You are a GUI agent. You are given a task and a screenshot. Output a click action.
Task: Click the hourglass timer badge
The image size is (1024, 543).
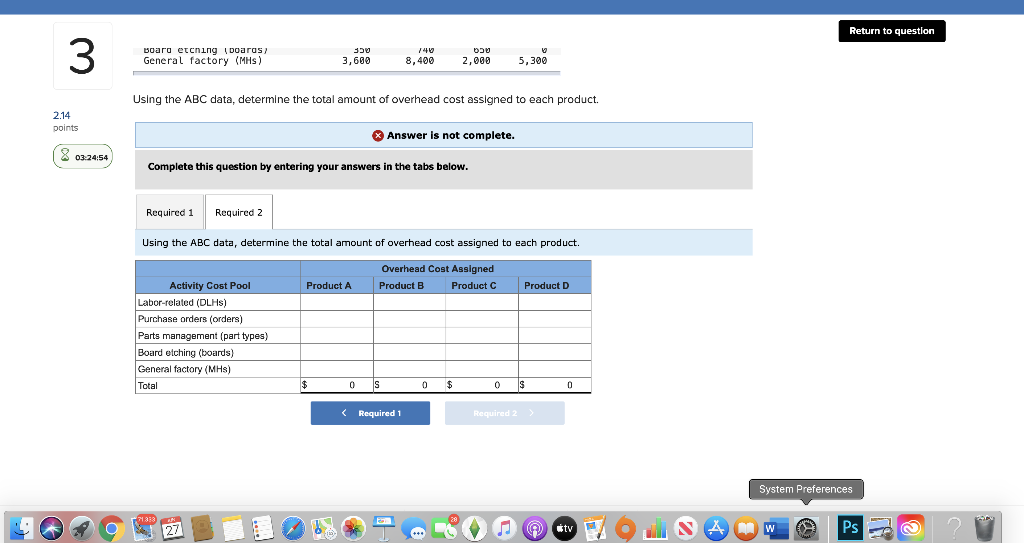click(83, 157)
